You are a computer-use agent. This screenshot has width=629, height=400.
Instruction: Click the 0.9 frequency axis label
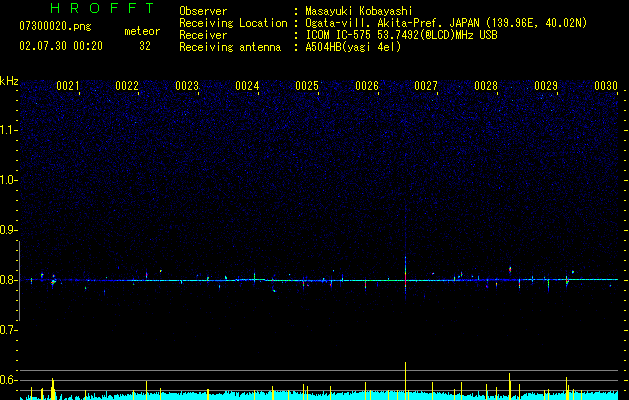click(8, 230)
